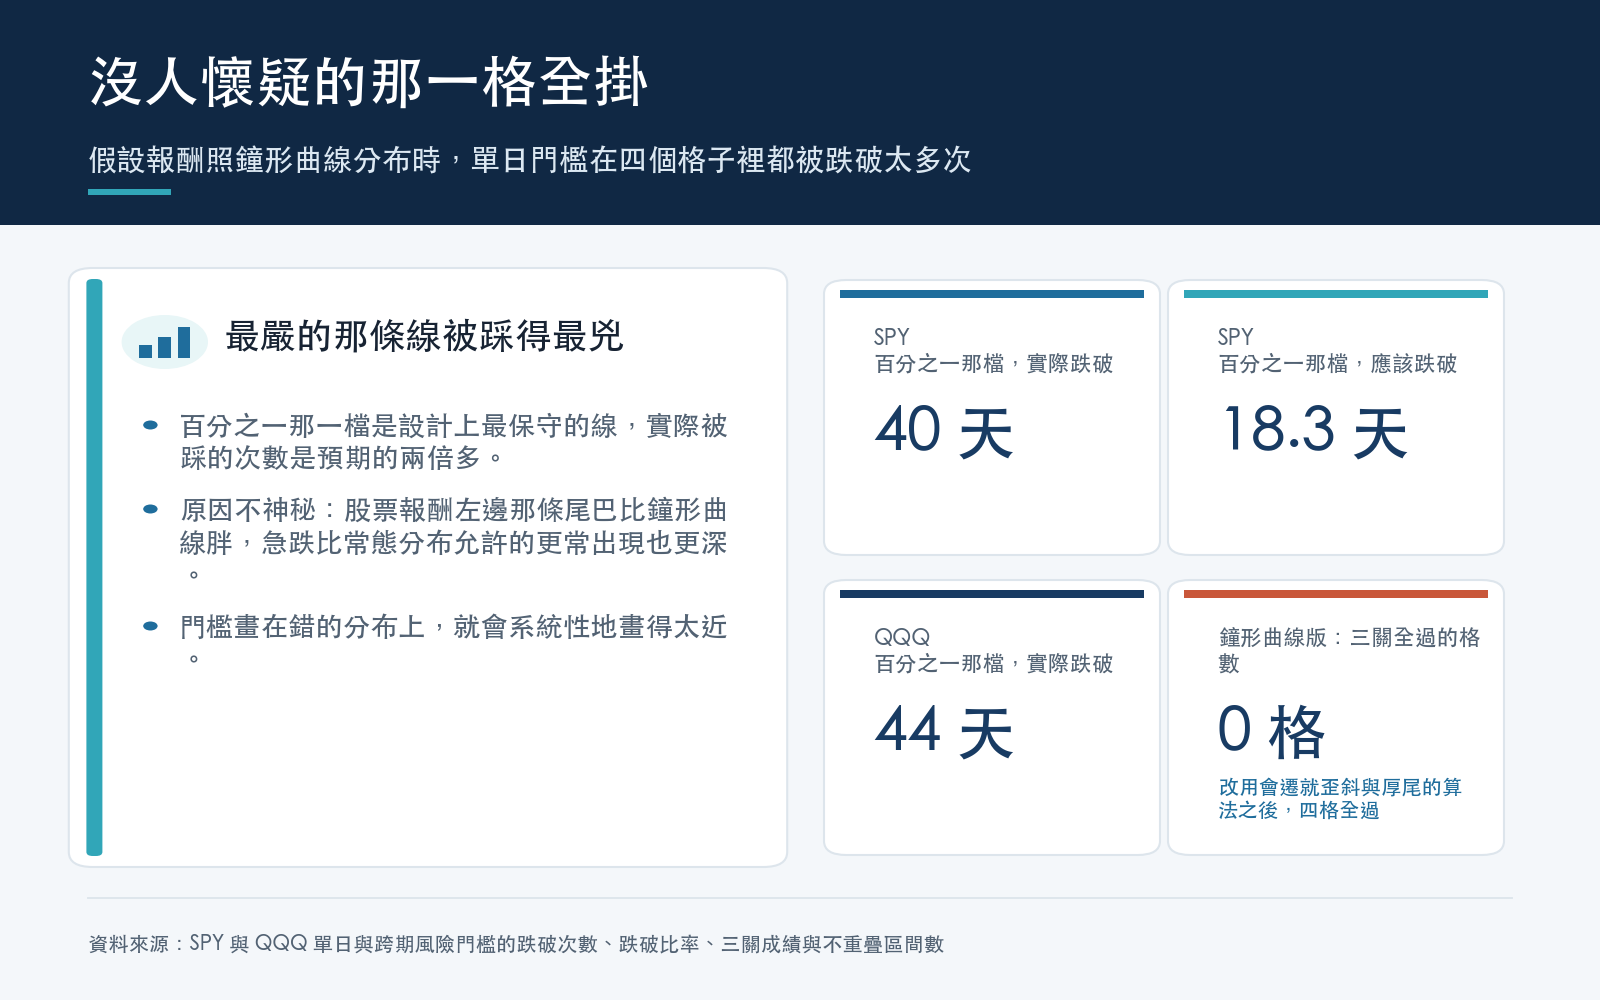Click the 資料來源 footer line
1600x1000 pixels.
click(x=516, y=944)
